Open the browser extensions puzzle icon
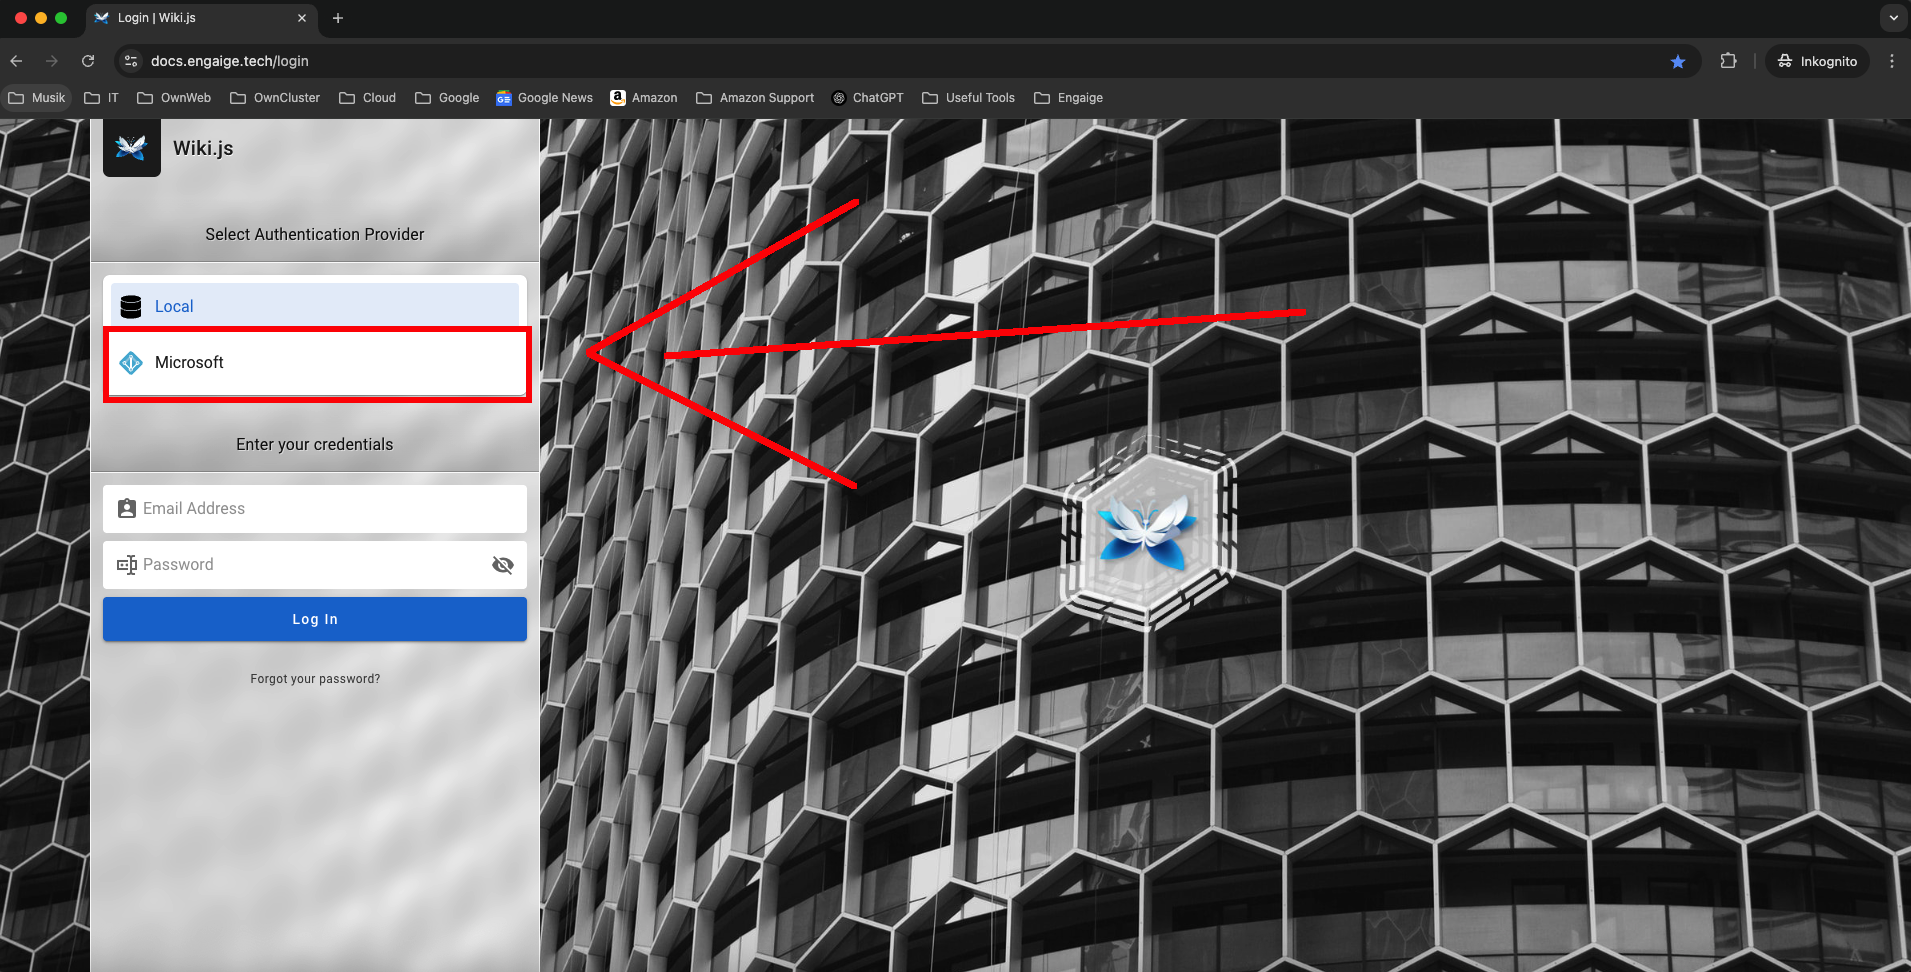This screenshot has width=1911, height=972. [1728, 61]
